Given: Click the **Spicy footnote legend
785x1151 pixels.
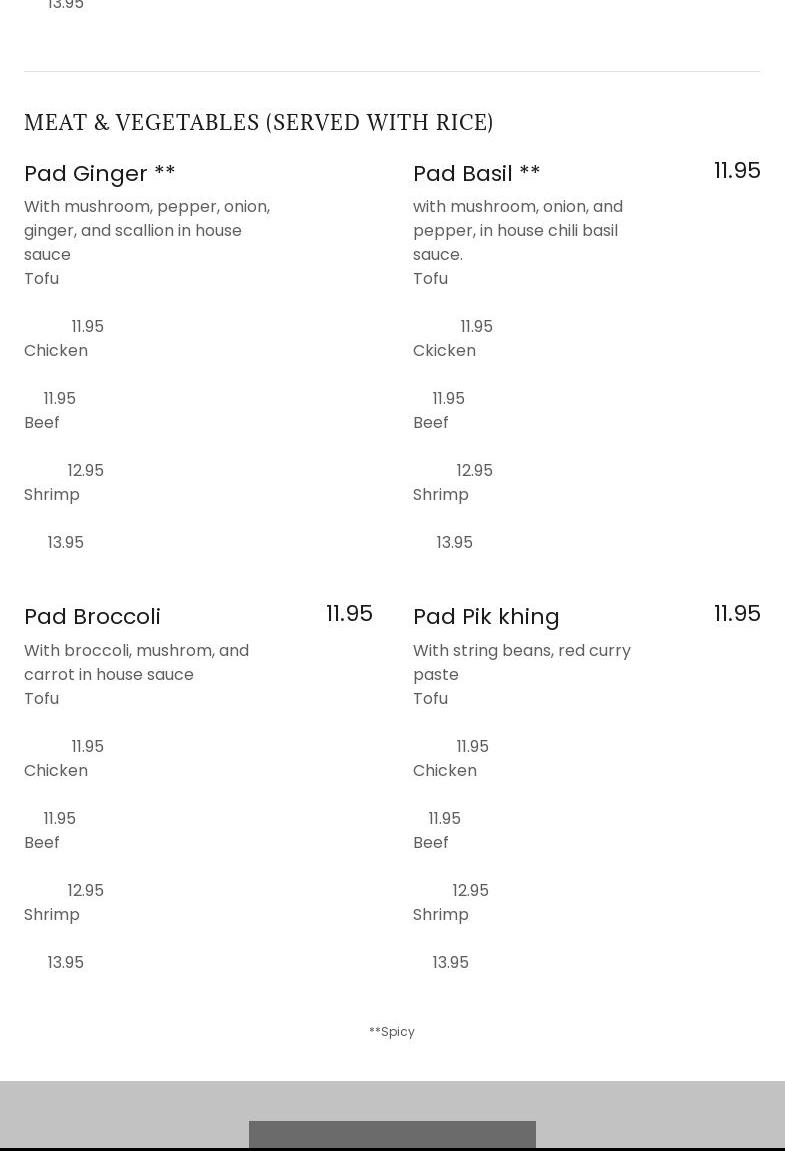Looking at the screenshot, I should point(392,1031).
